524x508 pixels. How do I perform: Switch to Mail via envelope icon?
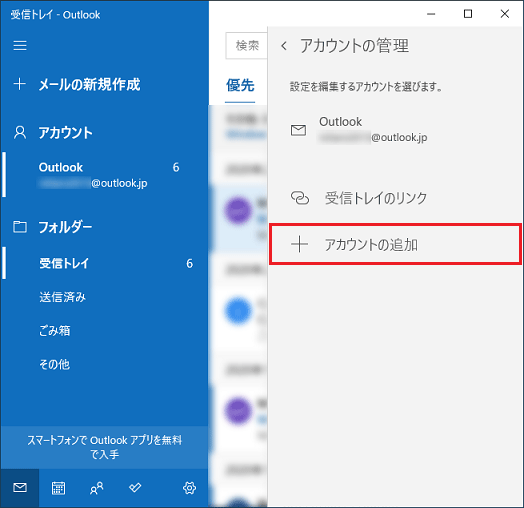point(20,488)
